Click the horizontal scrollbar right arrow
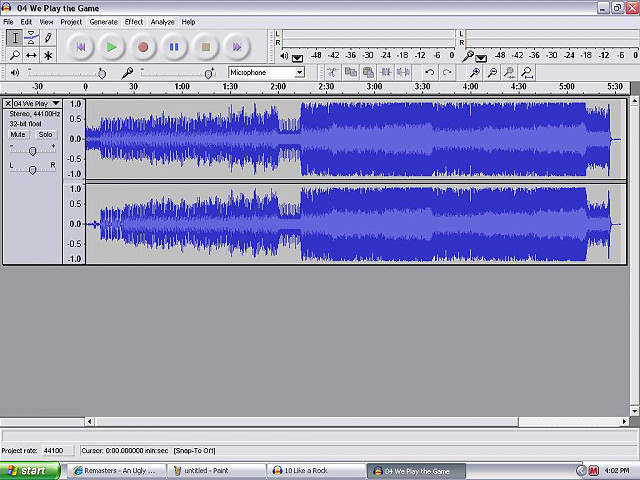This screenshot has height=480, width=640. [624, 422]
